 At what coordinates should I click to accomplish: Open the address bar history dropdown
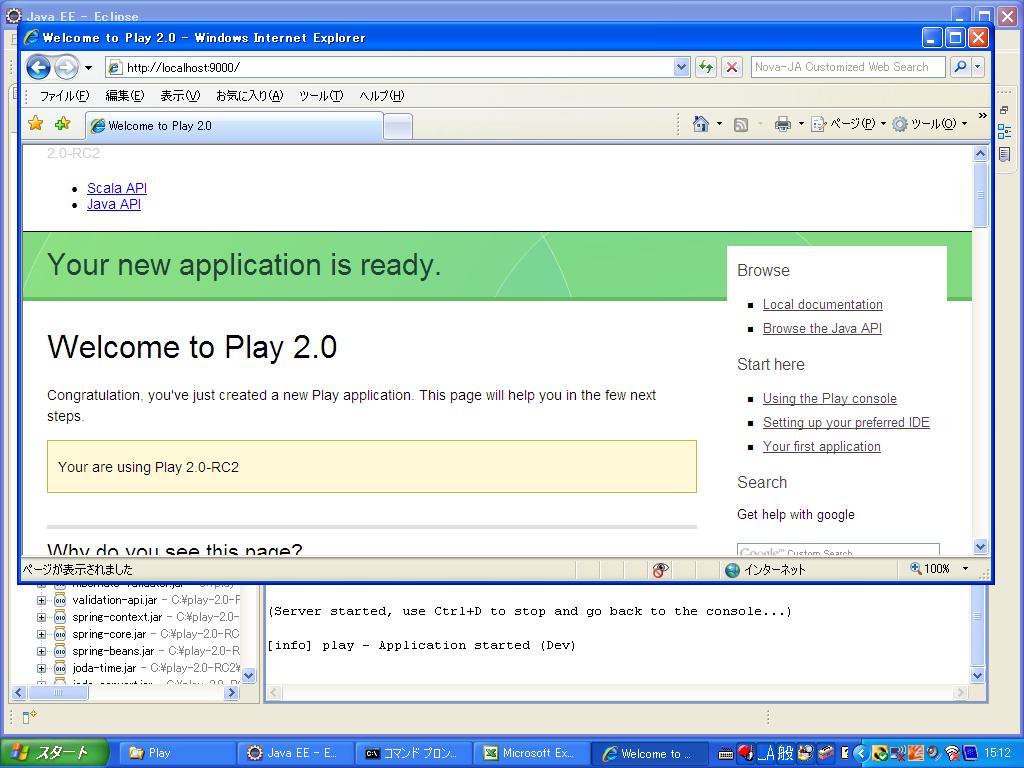[682, 67]
